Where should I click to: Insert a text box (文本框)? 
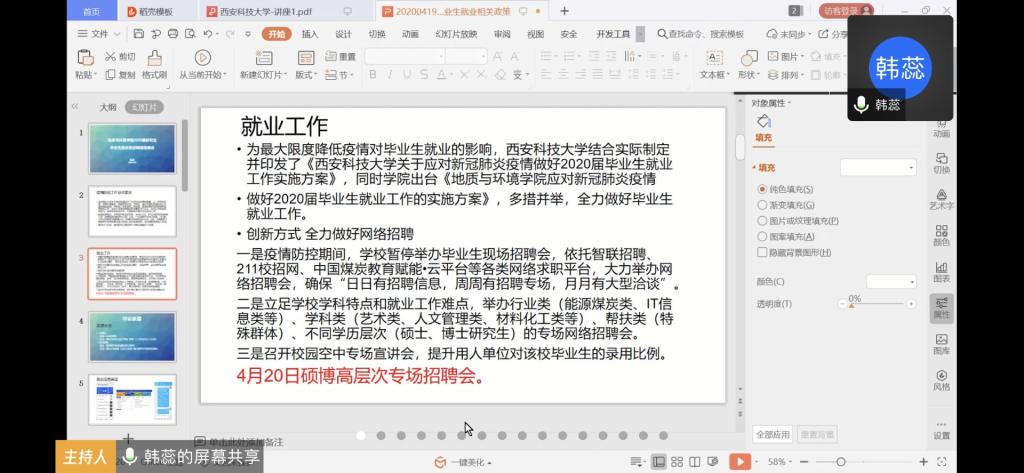click(x=713, y=58)
